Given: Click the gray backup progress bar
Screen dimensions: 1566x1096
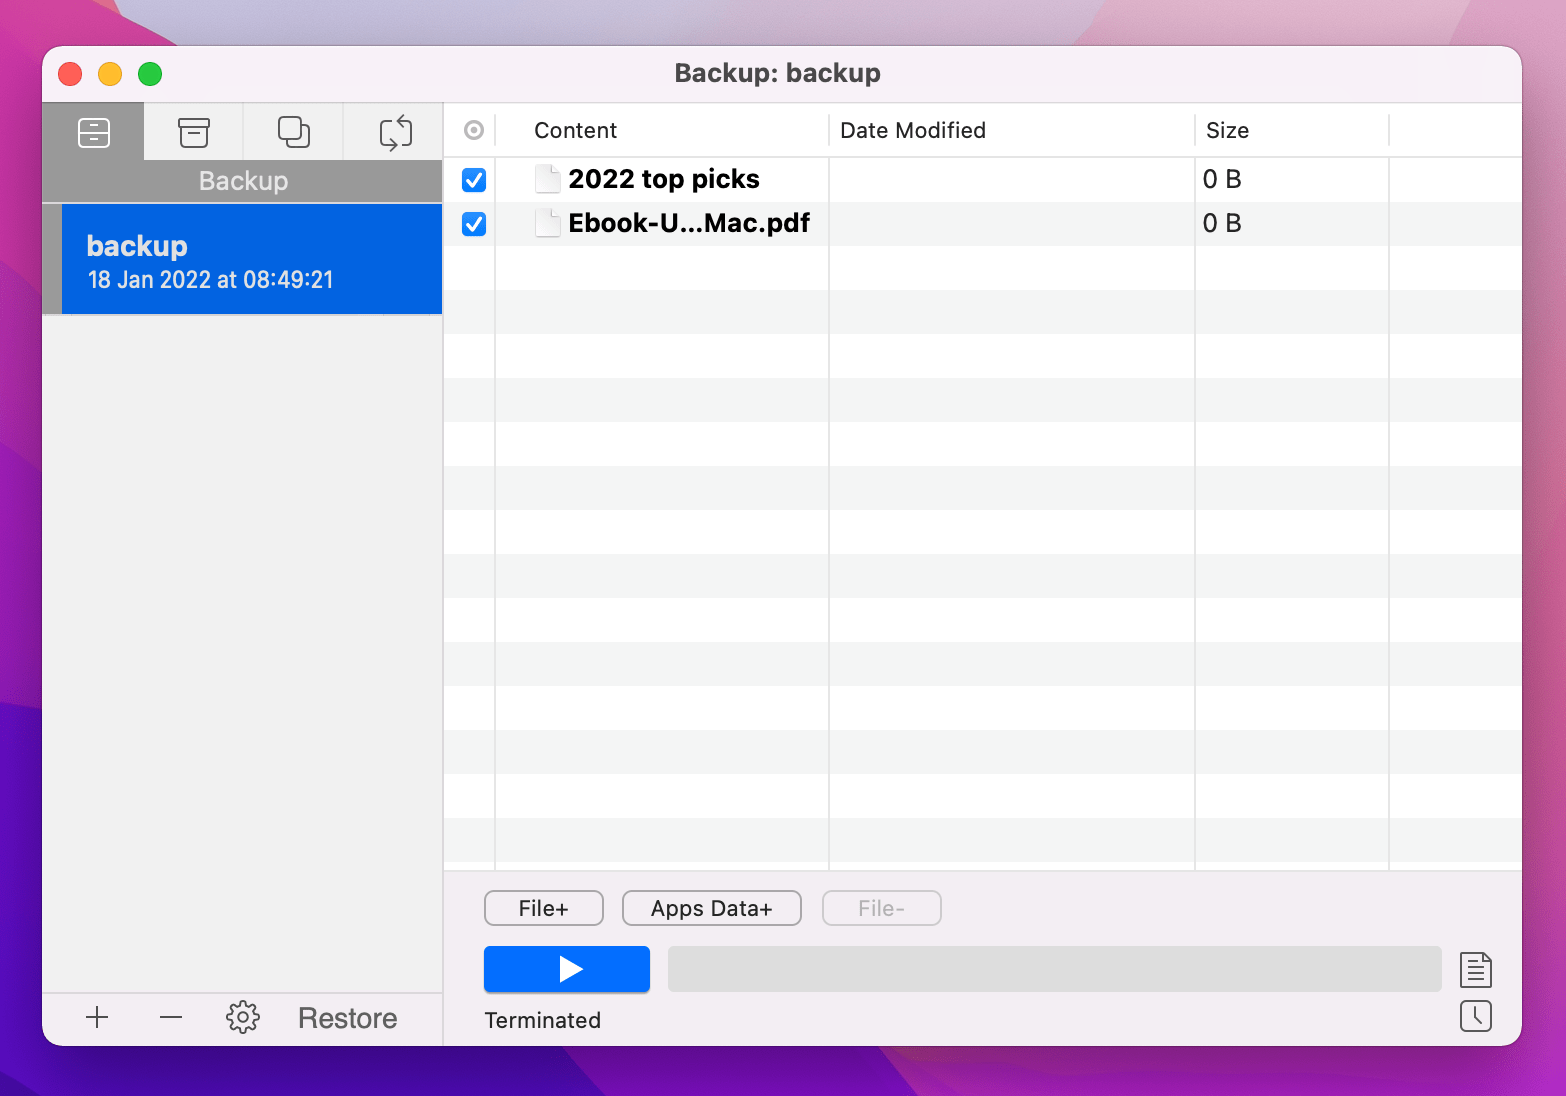Looking at the screenshot, I should (x=1054, y=969).
